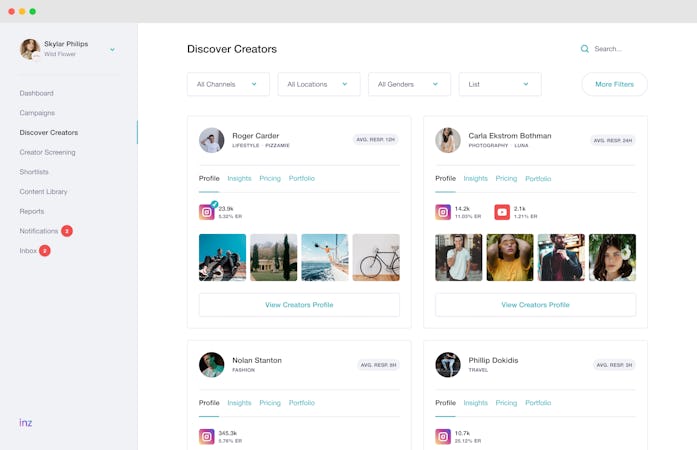Viewport: 697px width, 450px height.
Task: Open the All Locations dropdown
Action: pyautogui.click(x=319, y=84)
